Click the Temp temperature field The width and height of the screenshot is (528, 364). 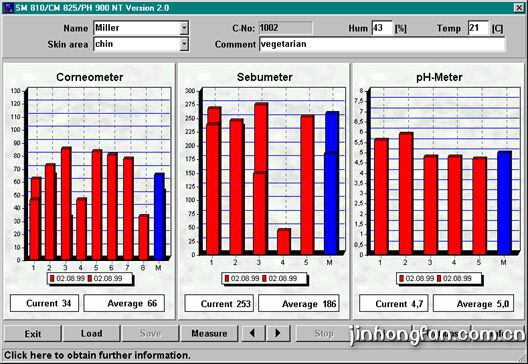478,28
